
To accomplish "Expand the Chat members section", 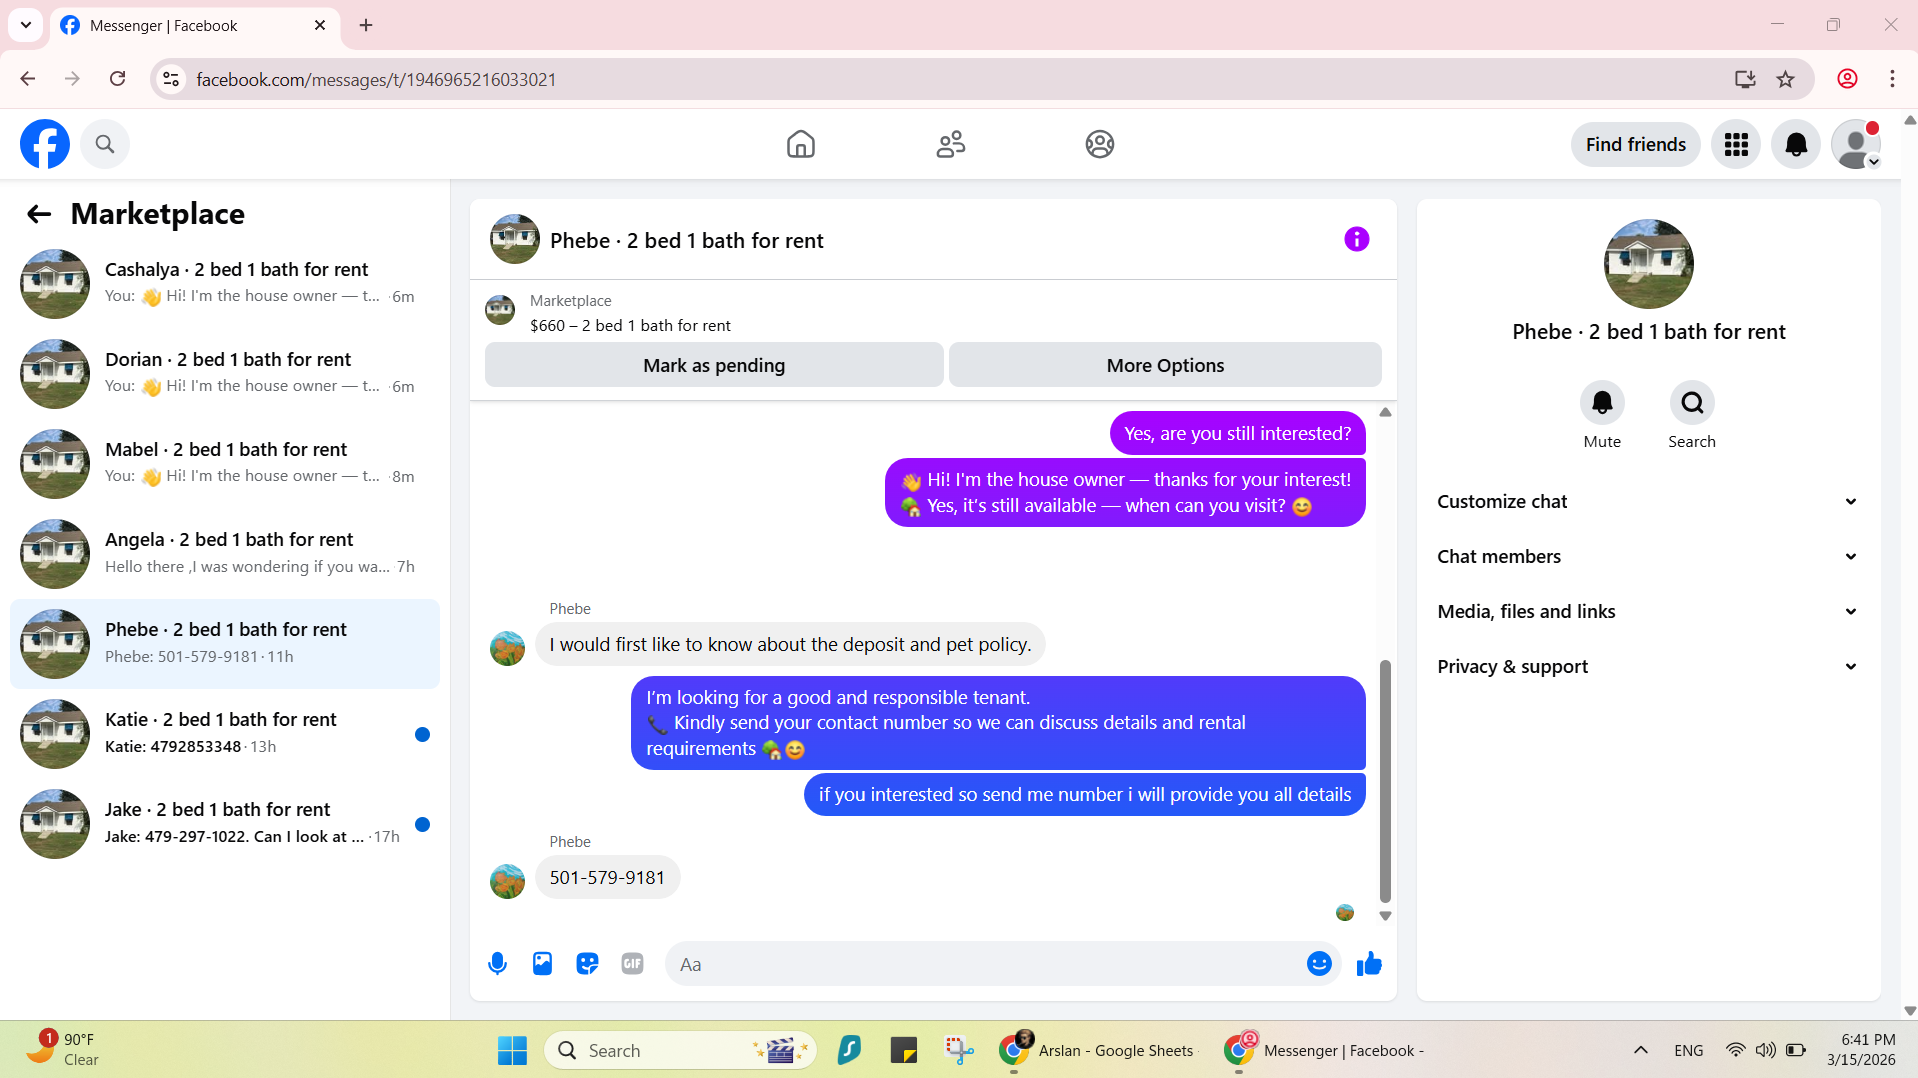I will pyautogui.click(x=1648, y=556).
